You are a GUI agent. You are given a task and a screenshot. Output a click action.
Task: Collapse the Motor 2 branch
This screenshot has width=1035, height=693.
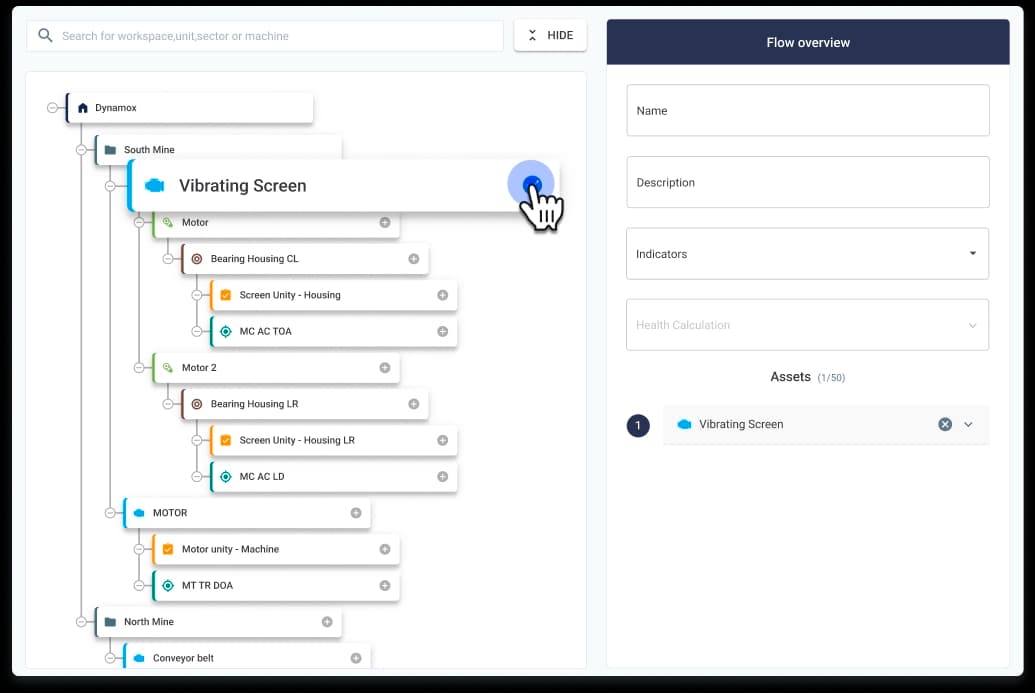click(x=140, y=368)
